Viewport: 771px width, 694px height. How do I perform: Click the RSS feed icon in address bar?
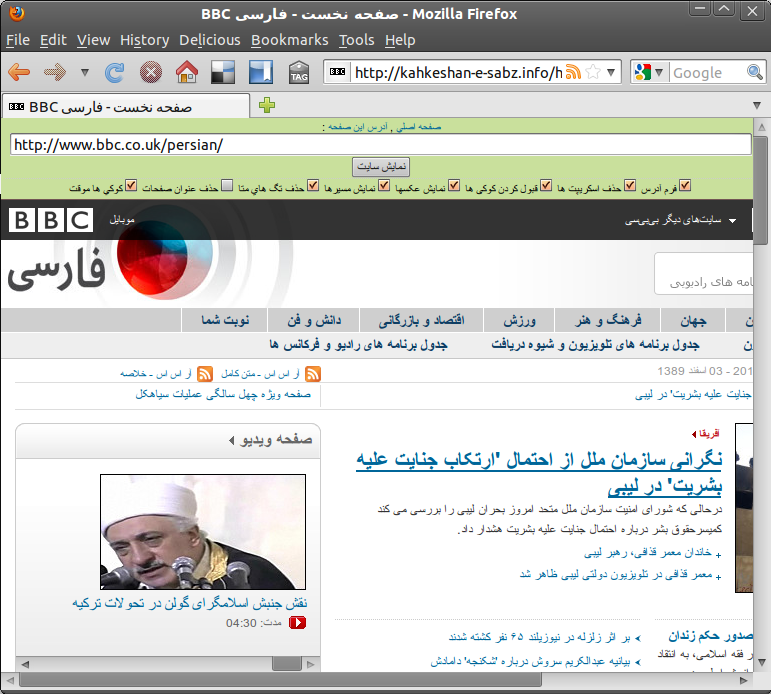(573, 72)
